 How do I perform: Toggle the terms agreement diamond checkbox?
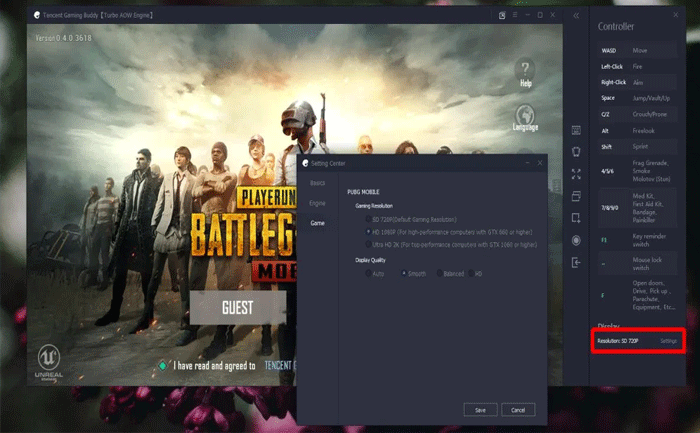162,366
